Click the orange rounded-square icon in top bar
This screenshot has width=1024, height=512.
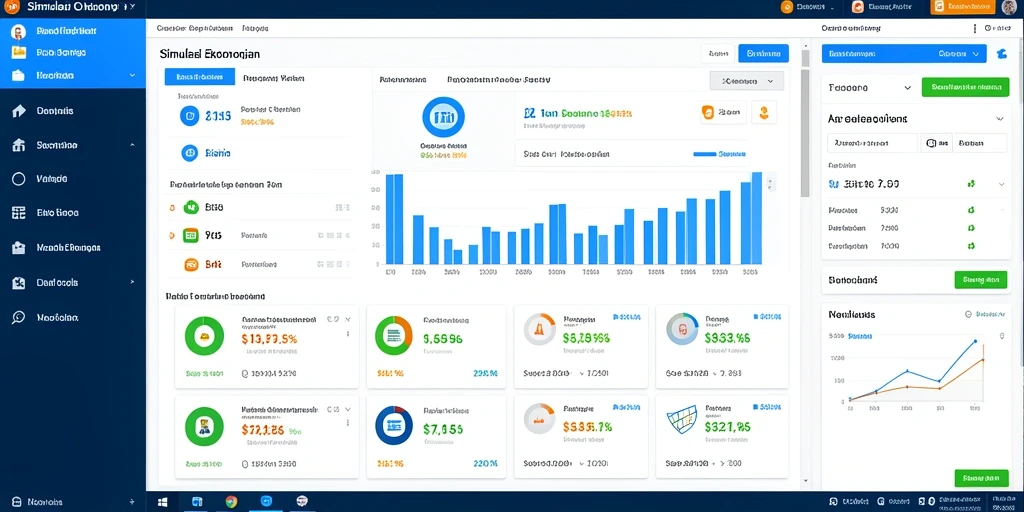tap(857, 7)
